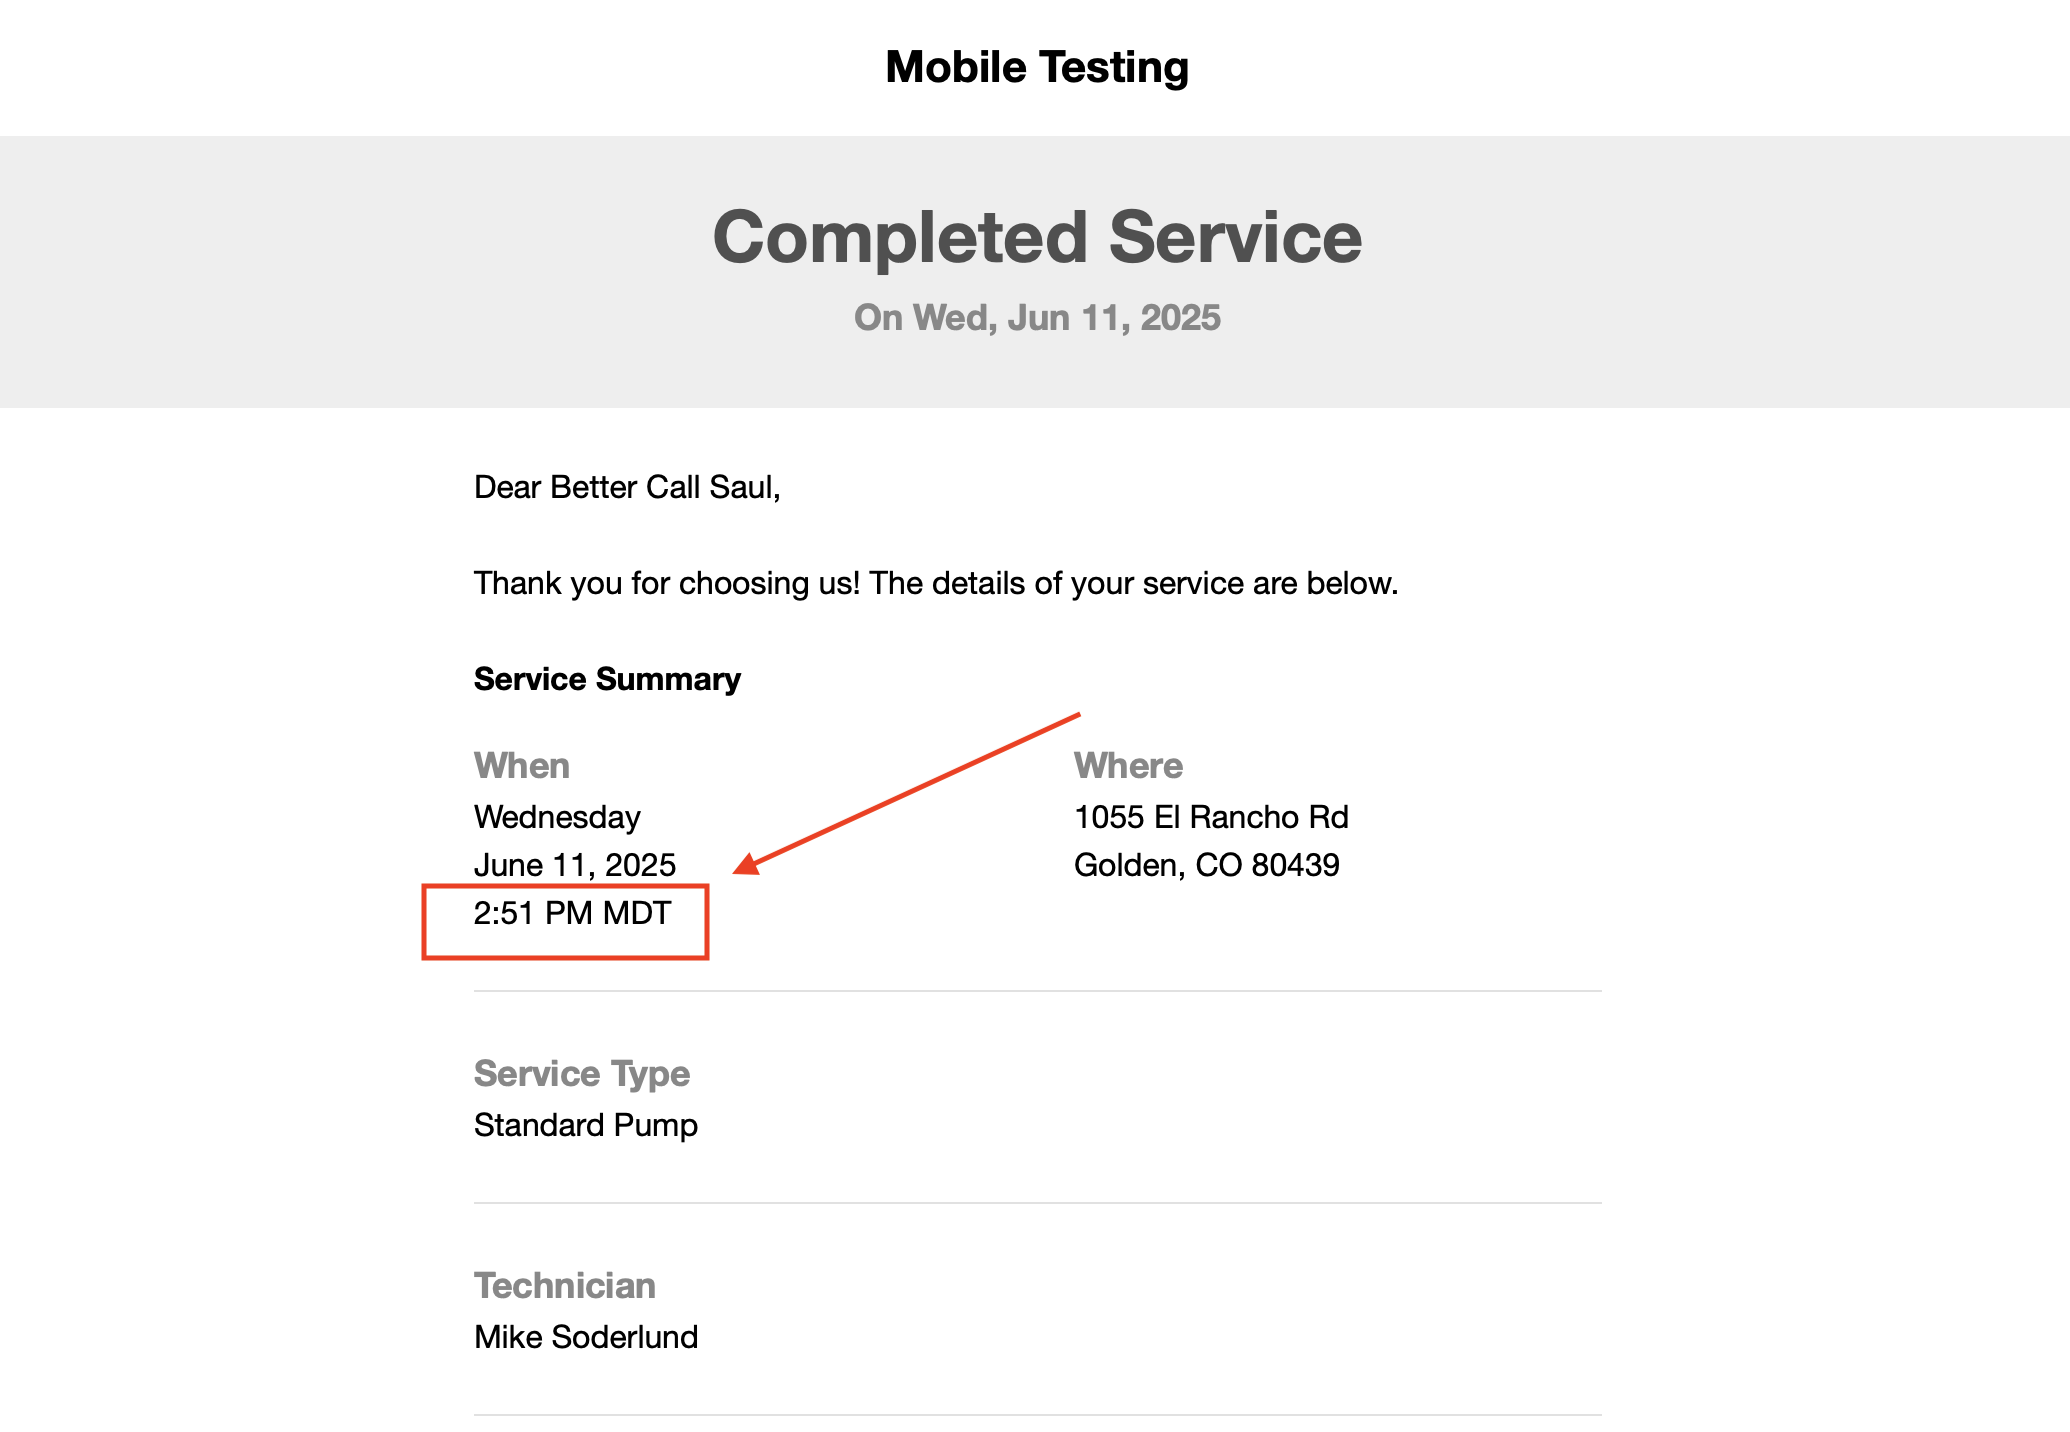
Task: Click the divider line below Standard Pump
Action: (1037, 1203)
